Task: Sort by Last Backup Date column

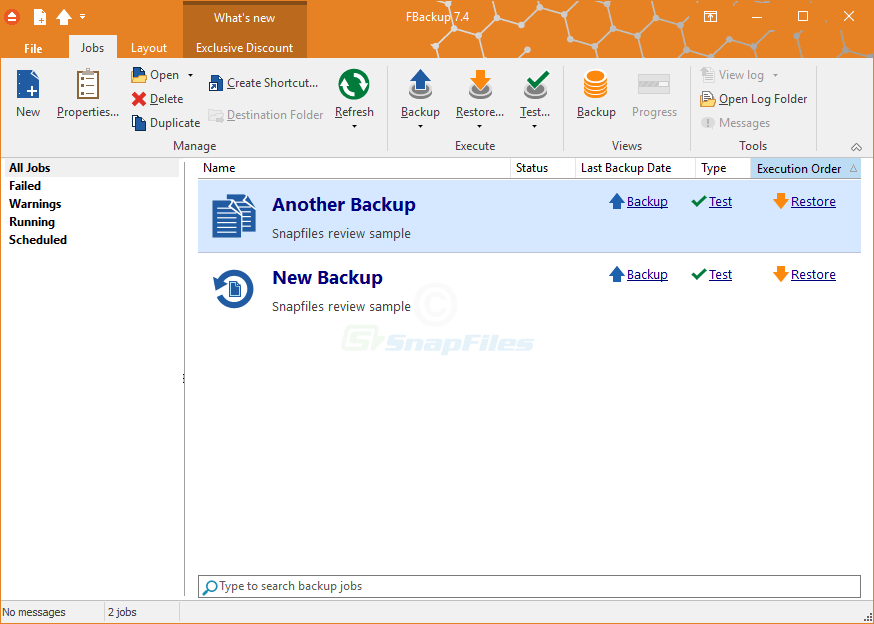Action: tap(635, 168)
